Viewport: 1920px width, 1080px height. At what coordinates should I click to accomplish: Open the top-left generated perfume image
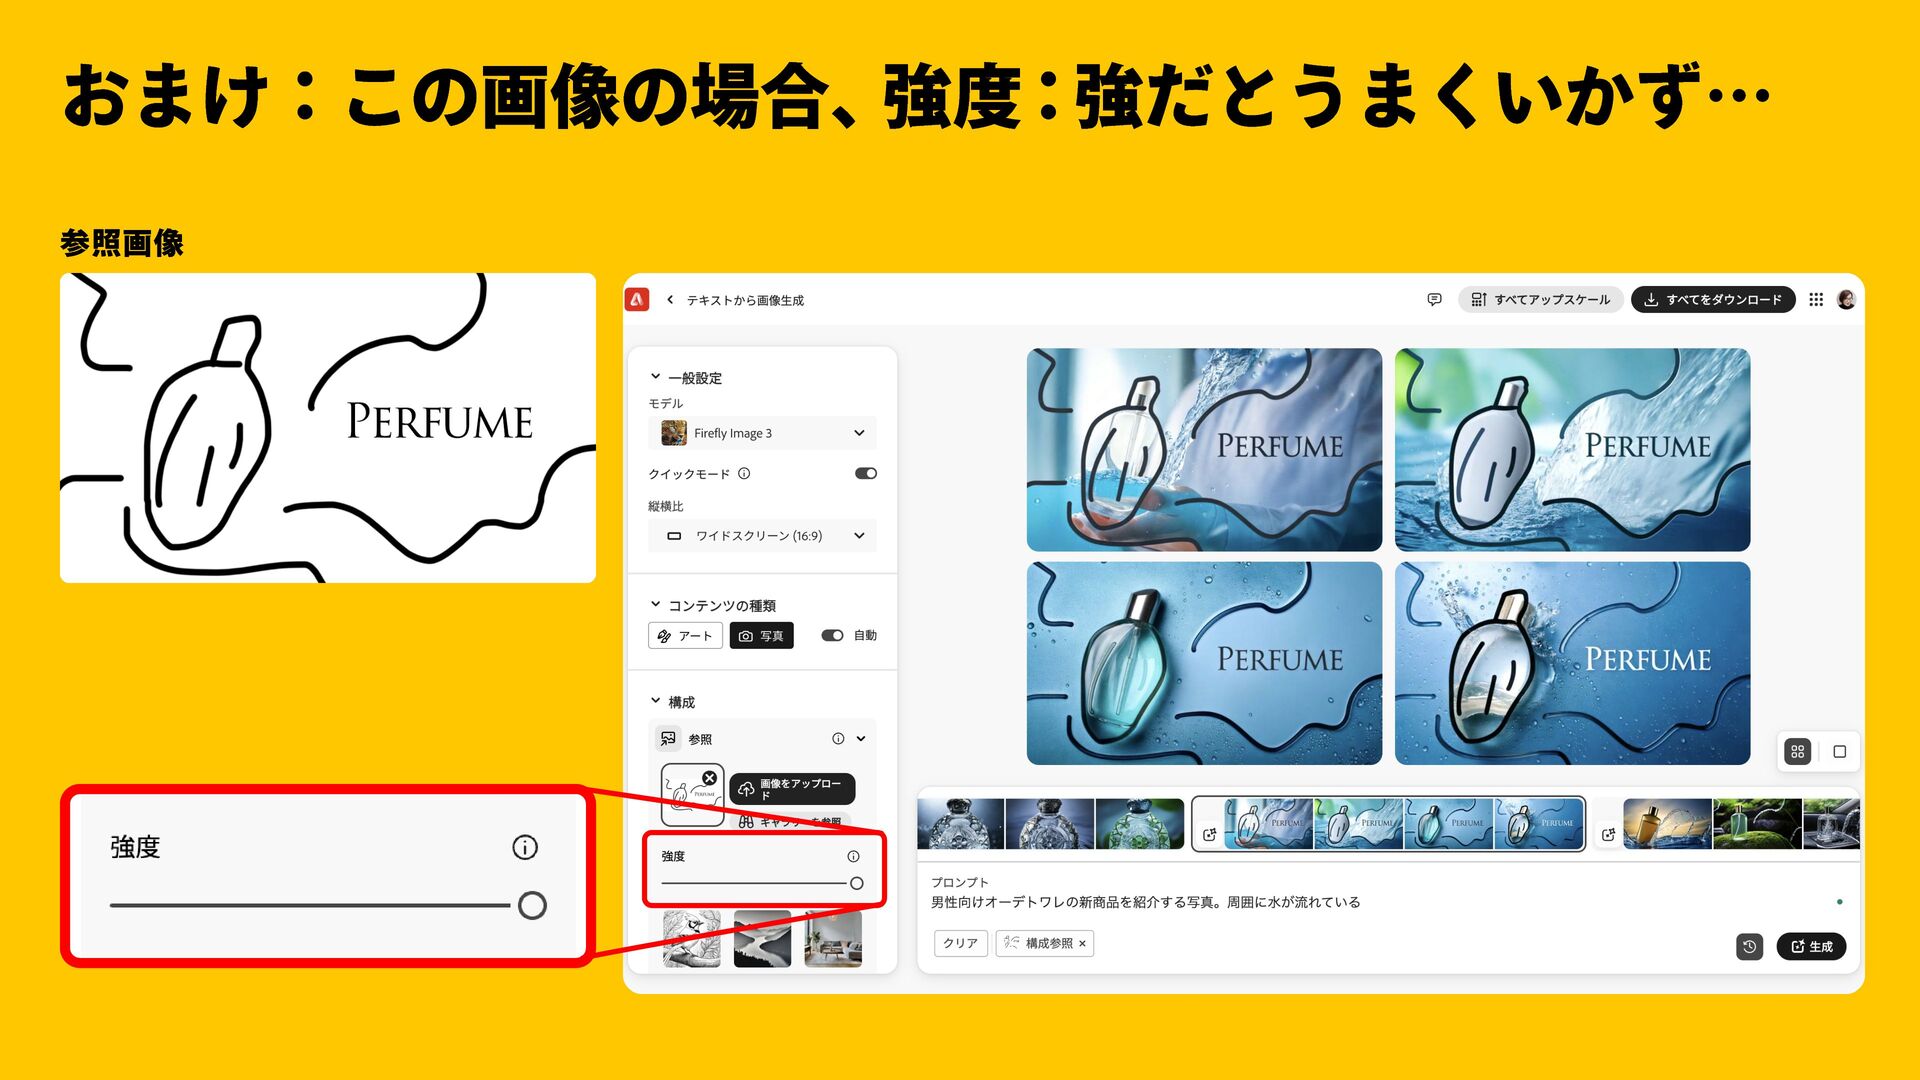tap(1204, 449)
